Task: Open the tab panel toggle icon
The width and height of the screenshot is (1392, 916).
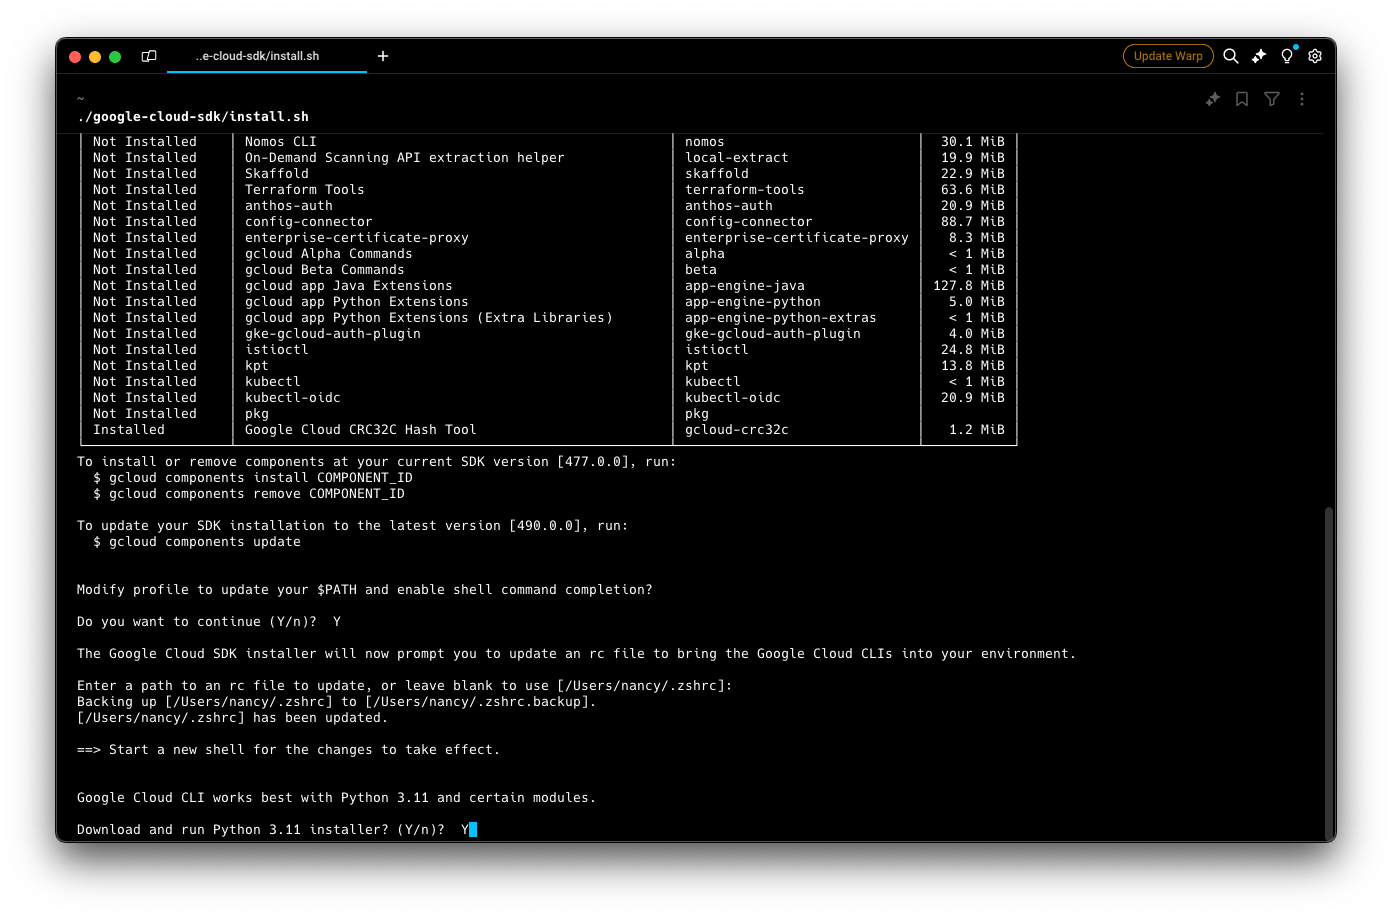Action: tap(149, 56)
